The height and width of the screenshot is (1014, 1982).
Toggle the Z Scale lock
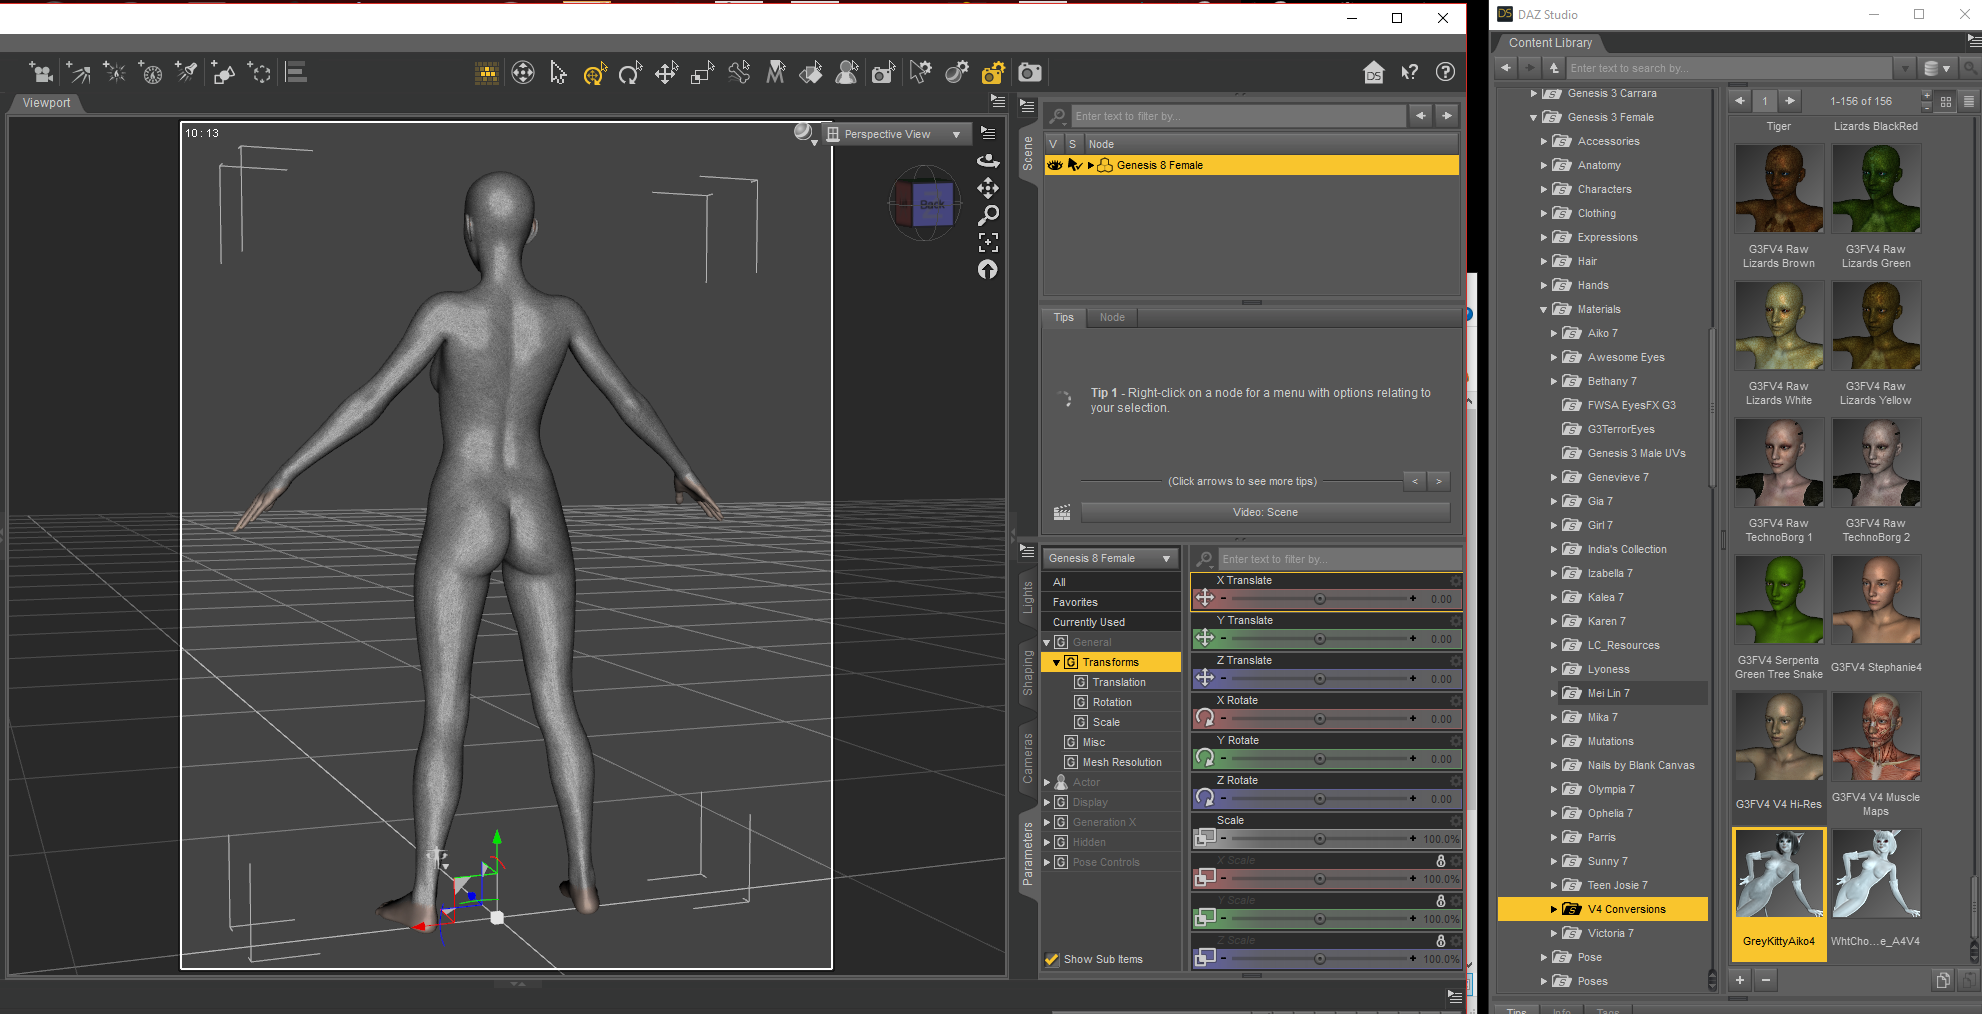[x=1441, y=941]
